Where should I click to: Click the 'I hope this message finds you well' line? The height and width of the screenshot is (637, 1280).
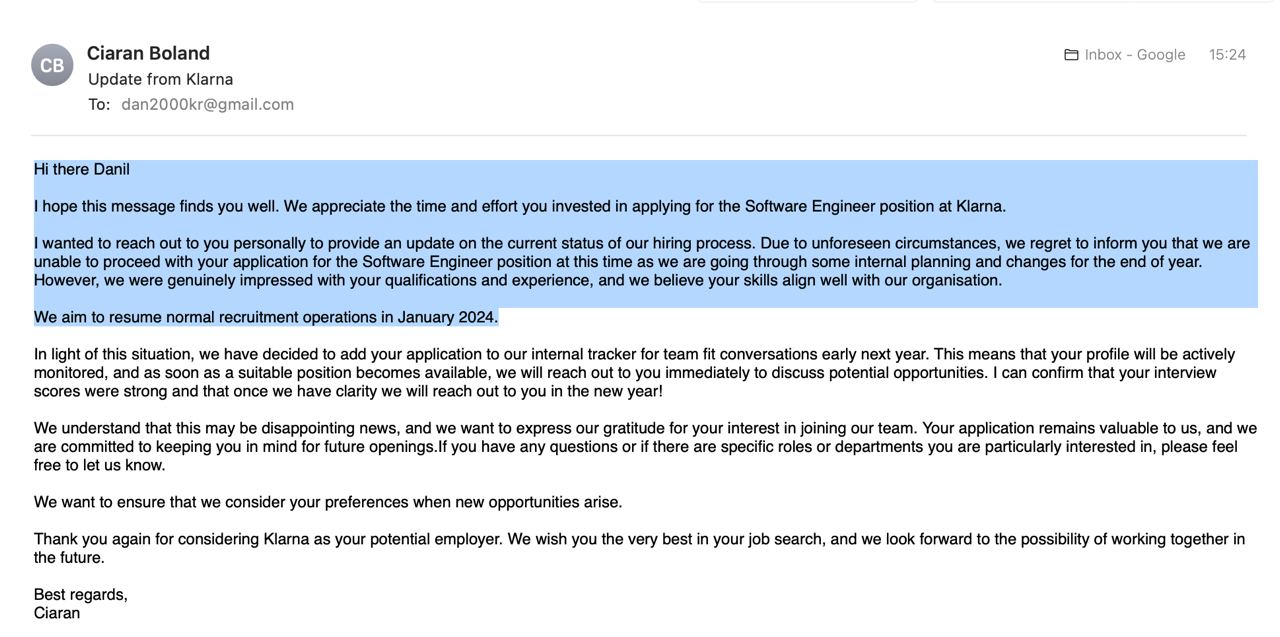pos(520,206)
